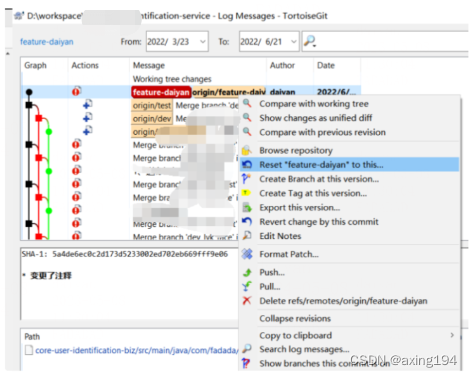The height and width of the screenshot is (377, 472).
Task: Click the Pull icon
Action: pyautogui.click(x=247, y=286)
